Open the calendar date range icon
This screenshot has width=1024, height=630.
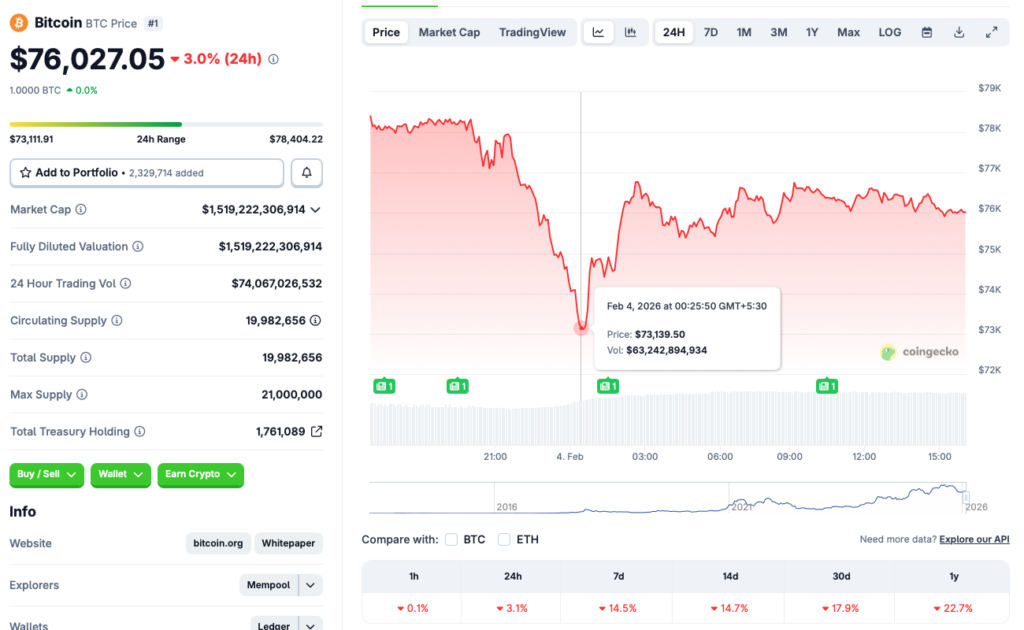926,31
